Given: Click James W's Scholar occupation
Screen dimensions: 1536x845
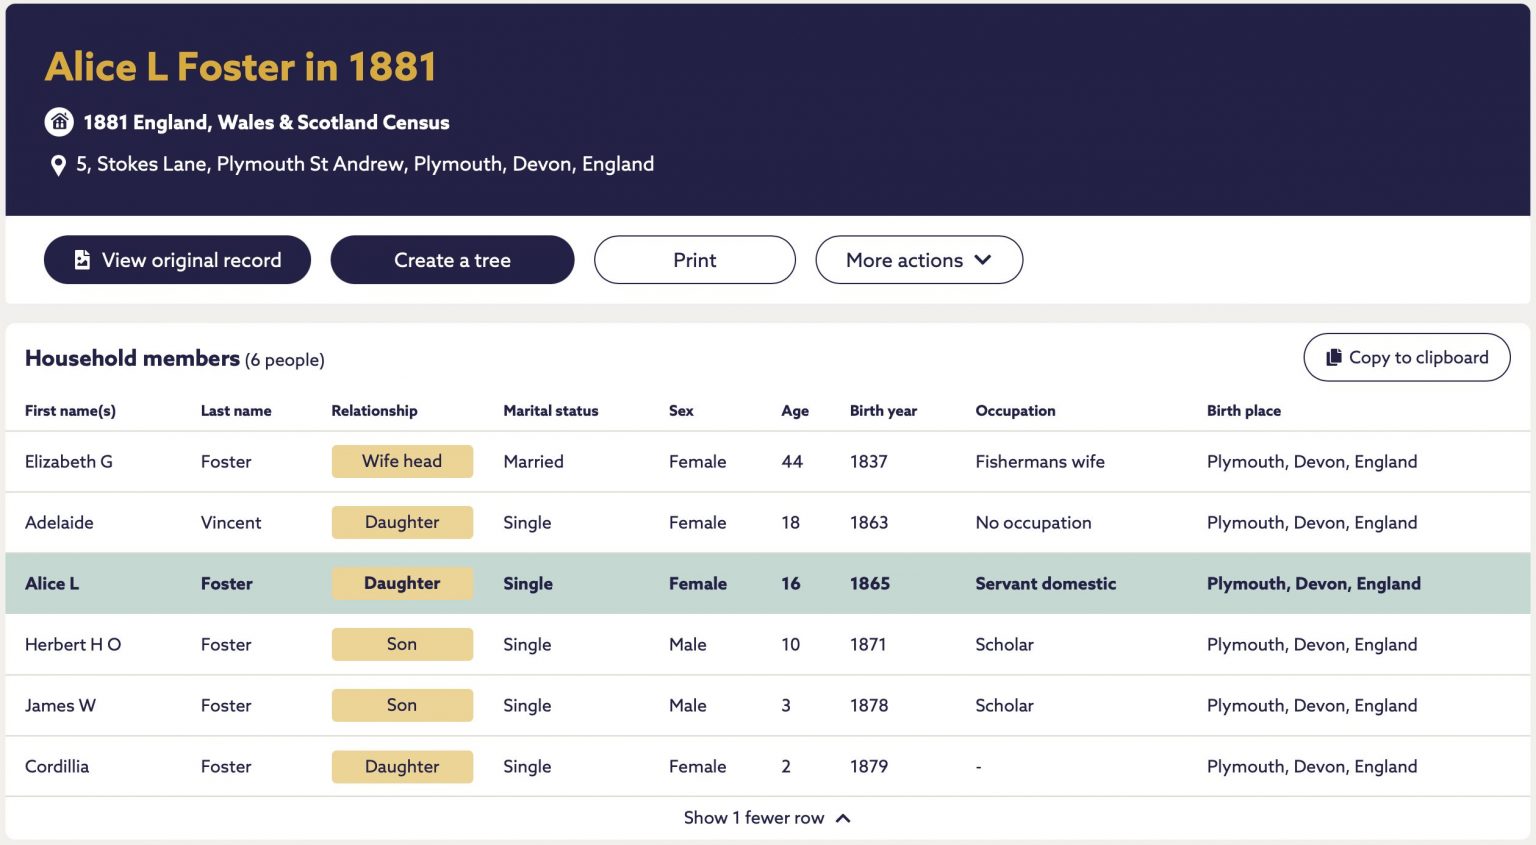Looking at the screenshot, I should [1004, 706].
